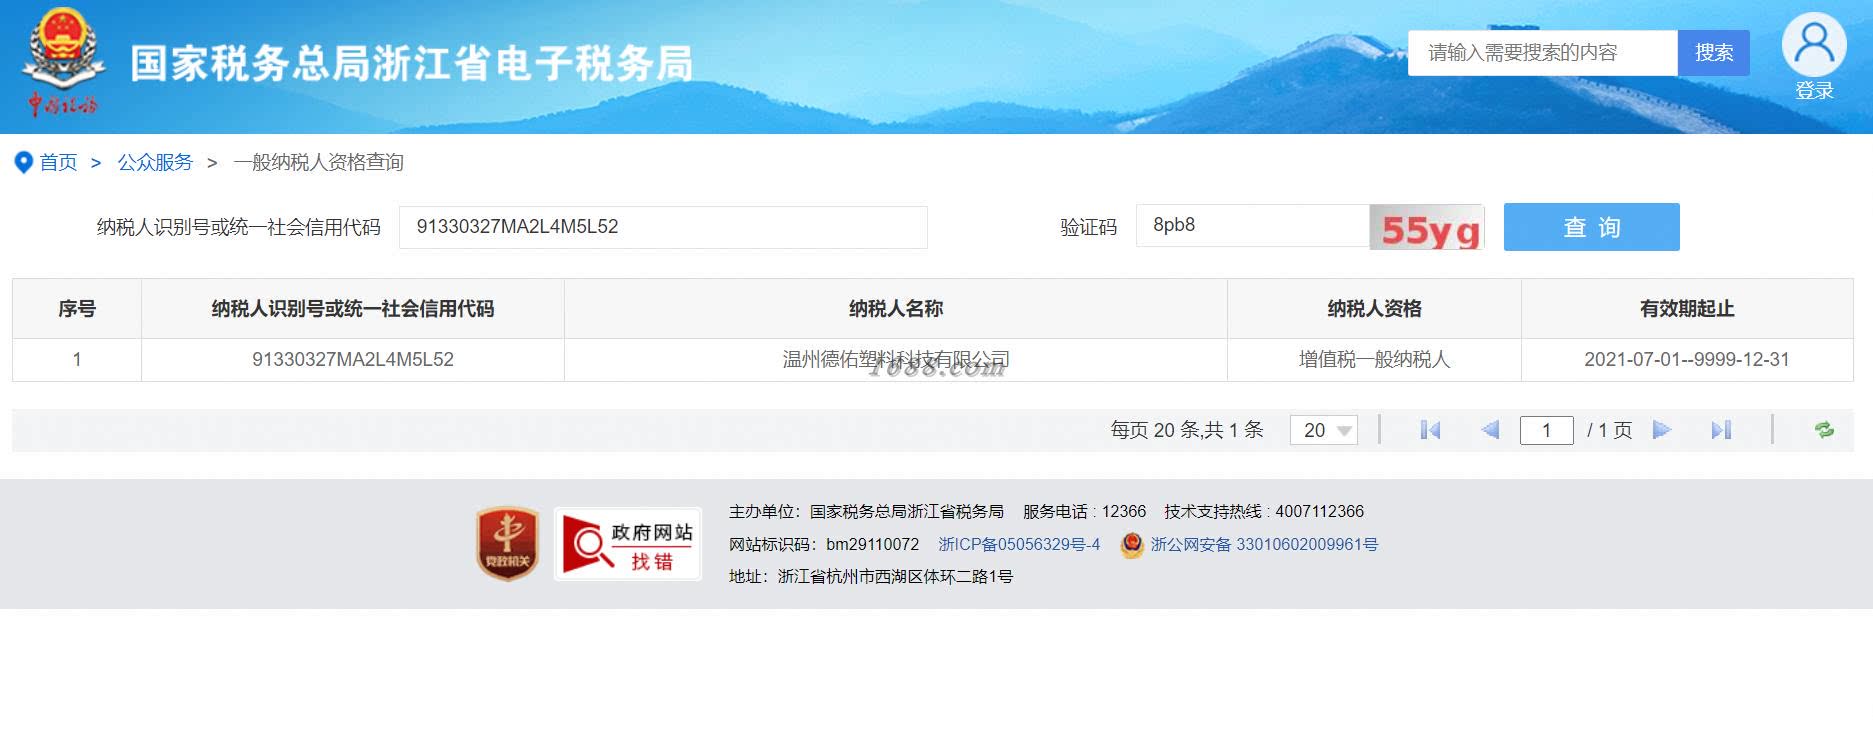
Task: Select cell 2021-07-01--9999-12-31
Action: click(1687, 360)
